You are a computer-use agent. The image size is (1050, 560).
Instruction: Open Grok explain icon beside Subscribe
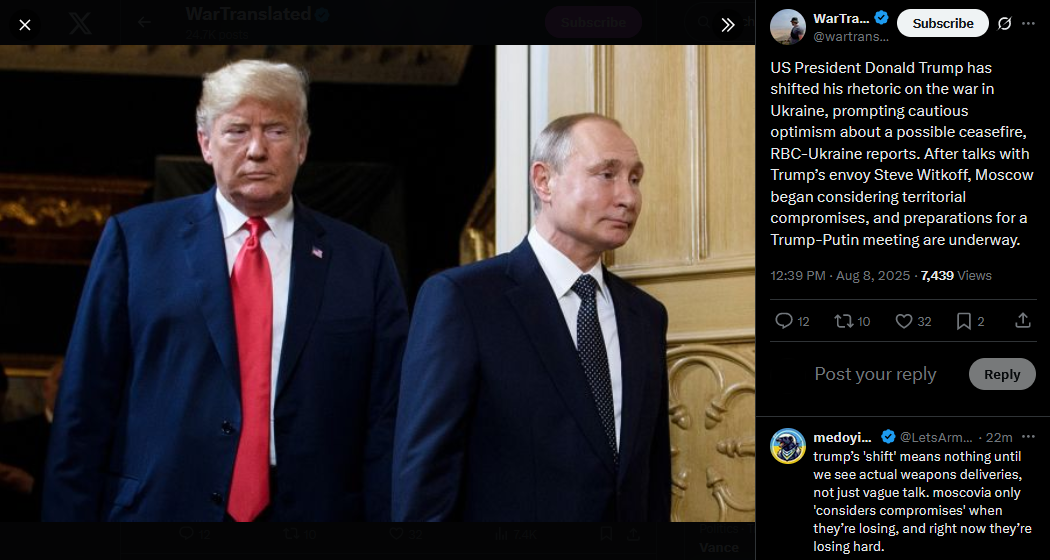click(x=1004, y=23)
